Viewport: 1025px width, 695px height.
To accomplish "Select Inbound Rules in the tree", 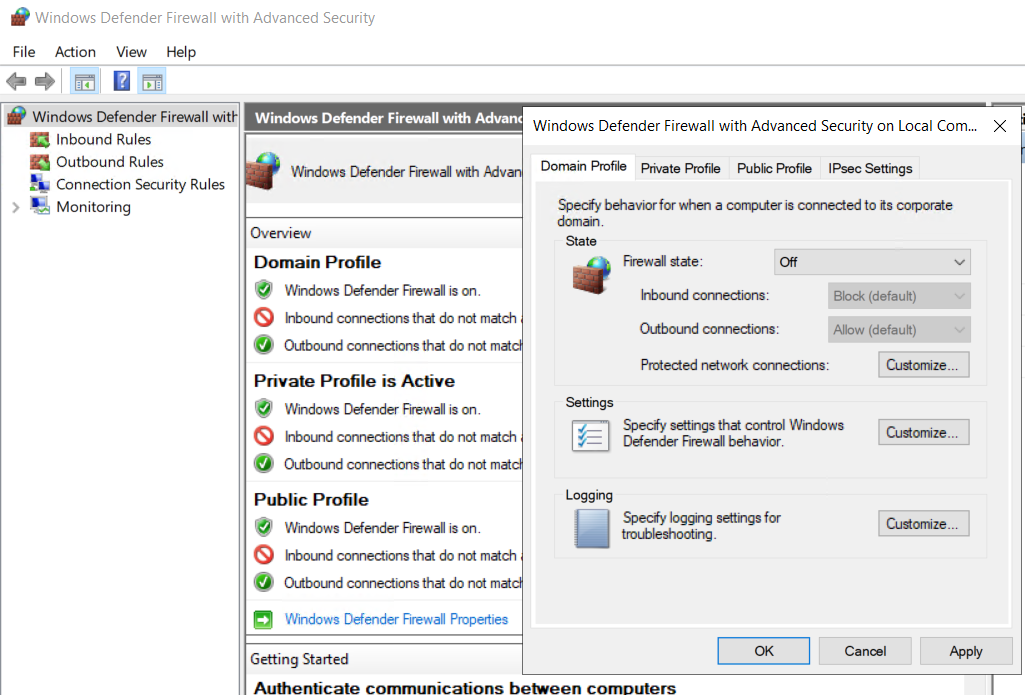I will point(103,139).
